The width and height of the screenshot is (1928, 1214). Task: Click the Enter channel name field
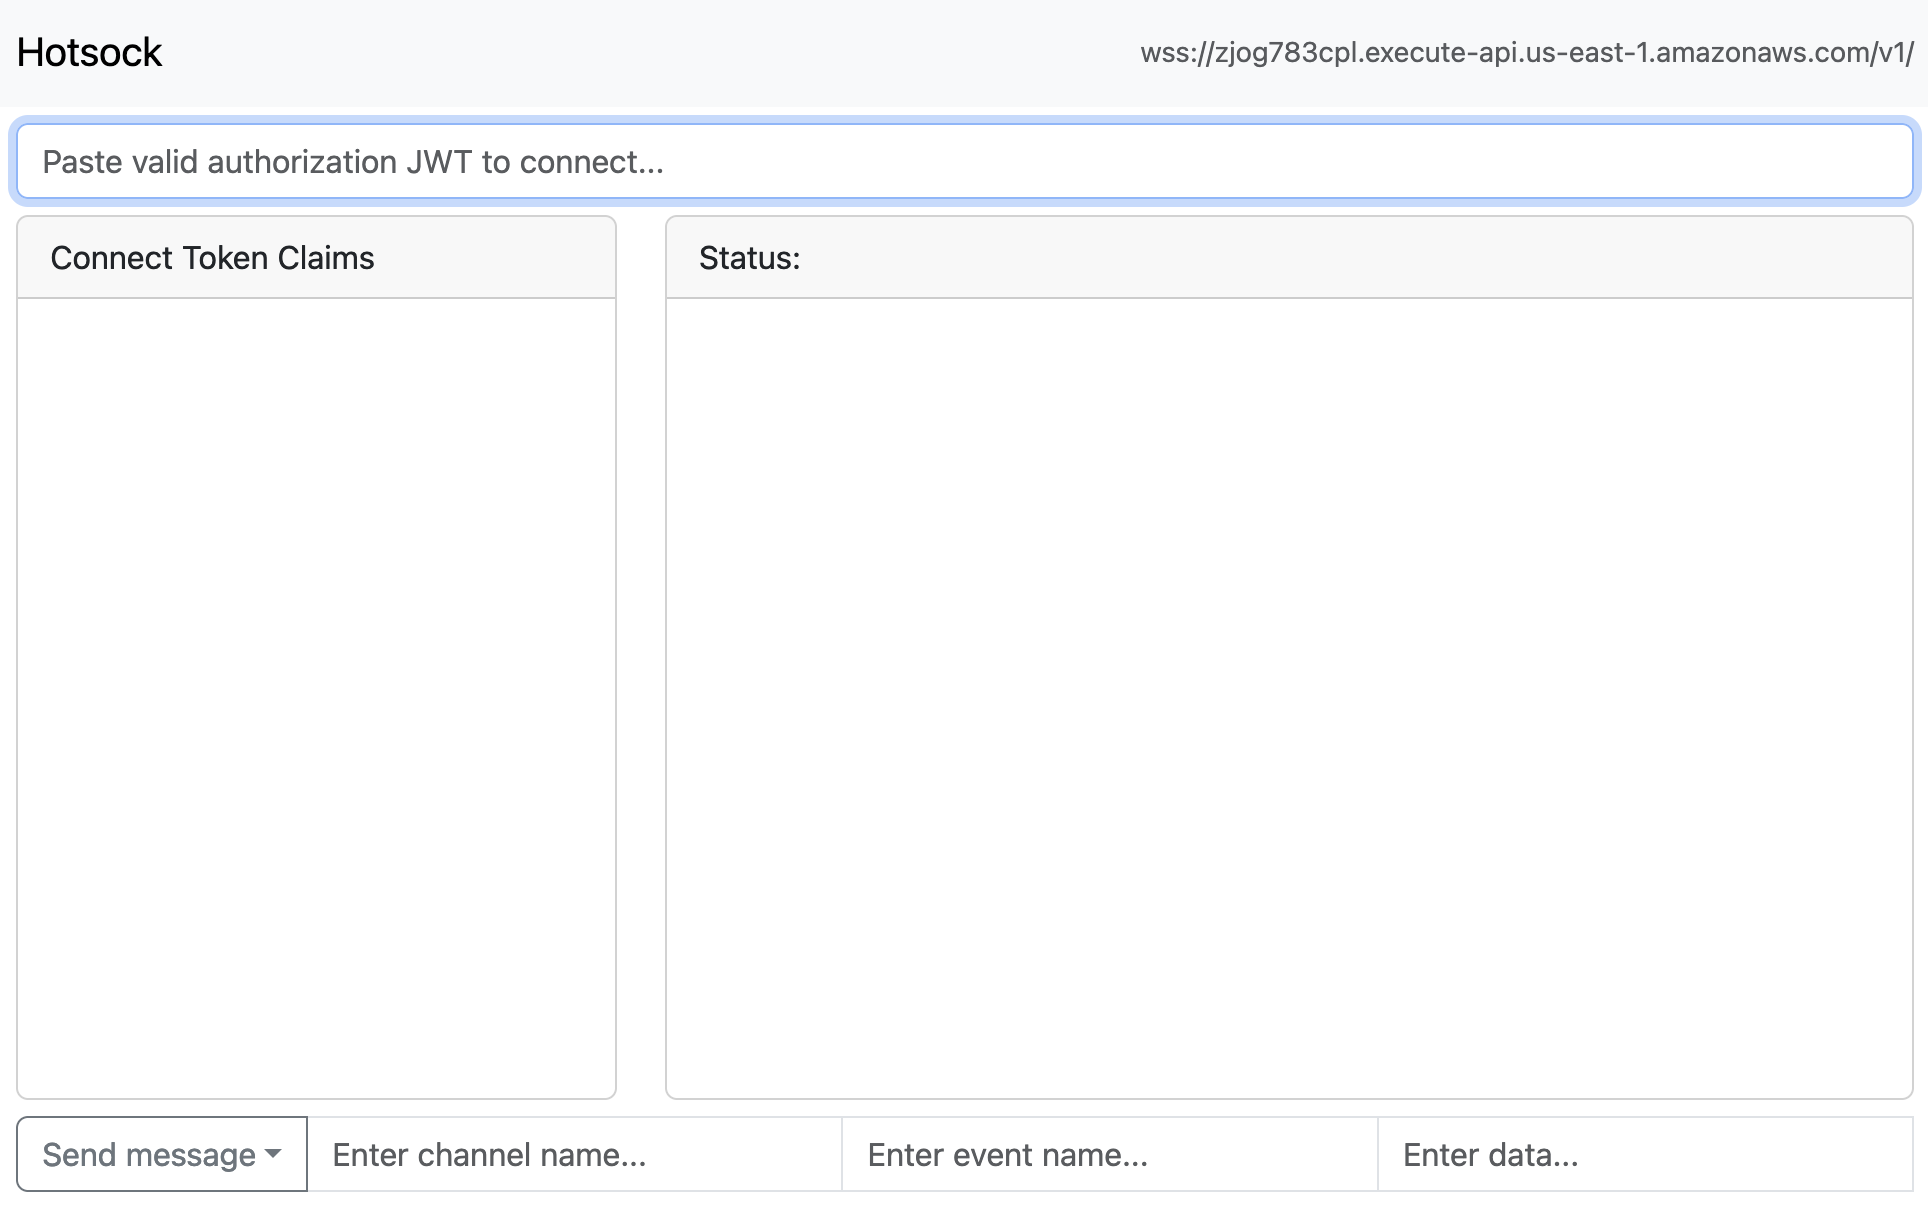click(x=574, y=1154)
